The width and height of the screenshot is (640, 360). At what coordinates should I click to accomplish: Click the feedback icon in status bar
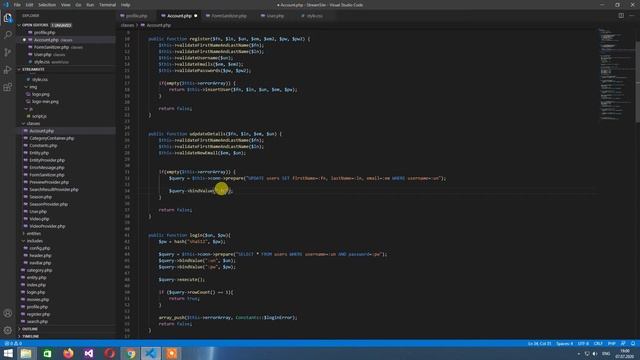click(623, 344)
